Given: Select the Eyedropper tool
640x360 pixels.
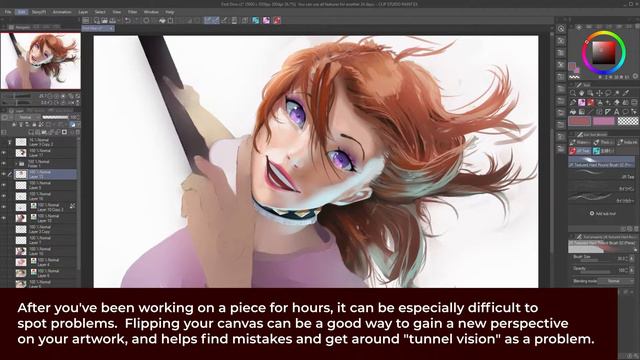Looking at the screenshot, I should (626, 93).
